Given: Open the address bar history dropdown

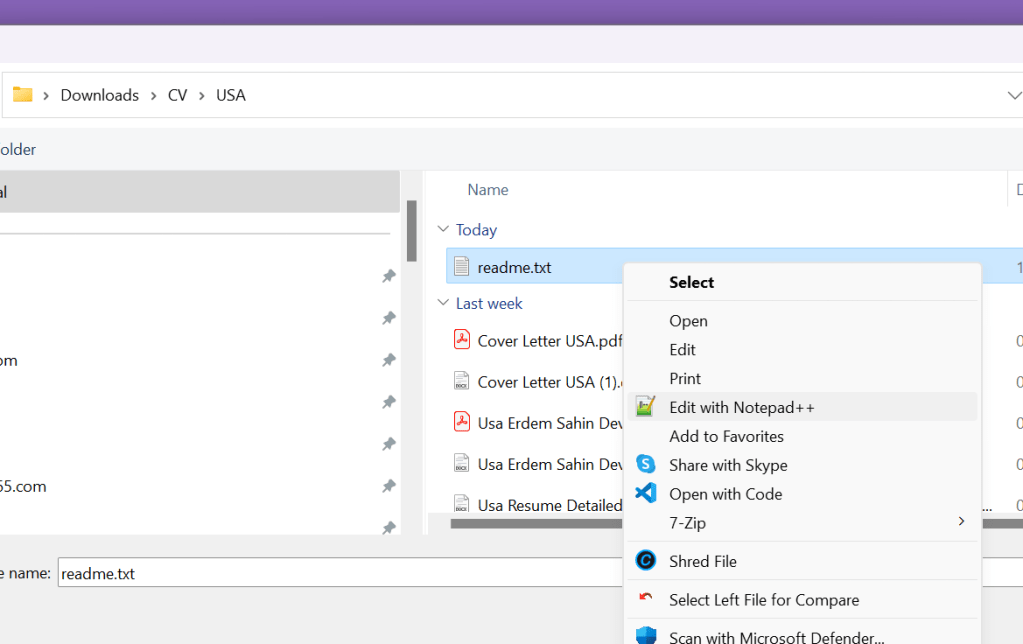Looking at the screenshot, I should click(x=1013, y=95).
